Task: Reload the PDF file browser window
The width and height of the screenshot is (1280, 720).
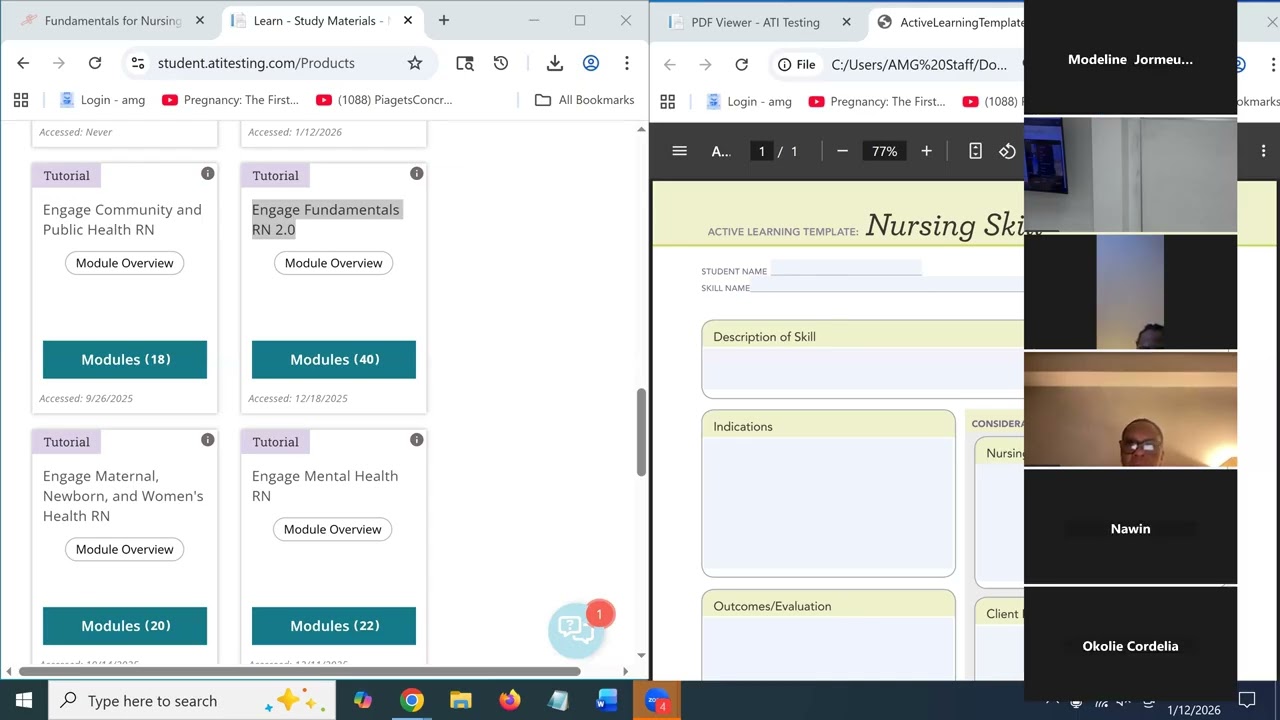Action: pyautogui.click(x=741, y=65)
